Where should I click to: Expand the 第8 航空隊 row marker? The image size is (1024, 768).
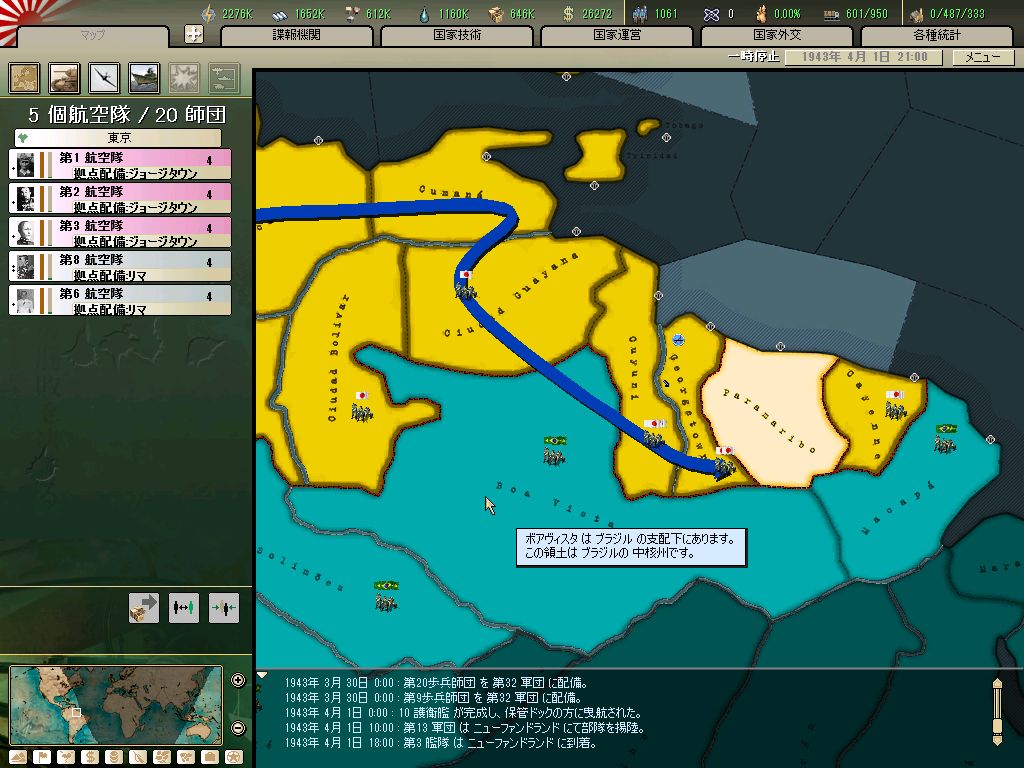(13, 268)
